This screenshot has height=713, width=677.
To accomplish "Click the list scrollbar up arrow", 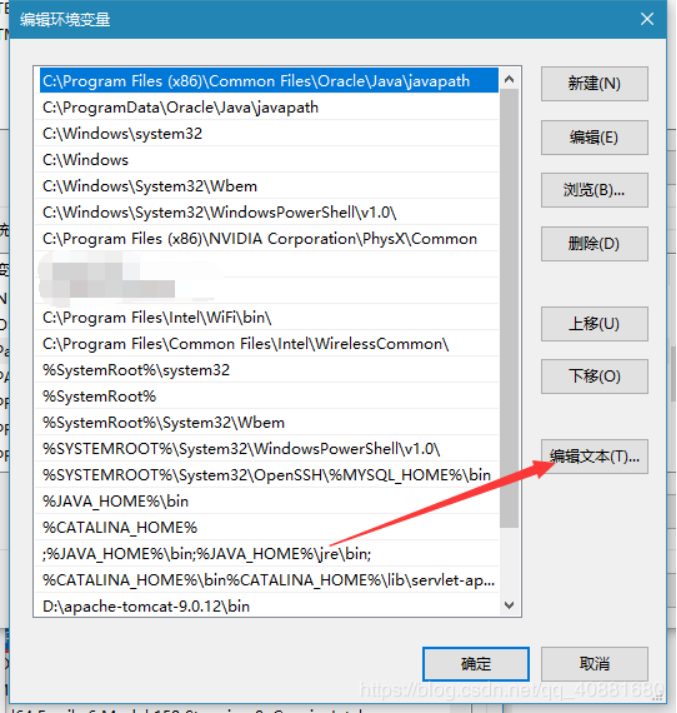I will [x=509, y=79].
